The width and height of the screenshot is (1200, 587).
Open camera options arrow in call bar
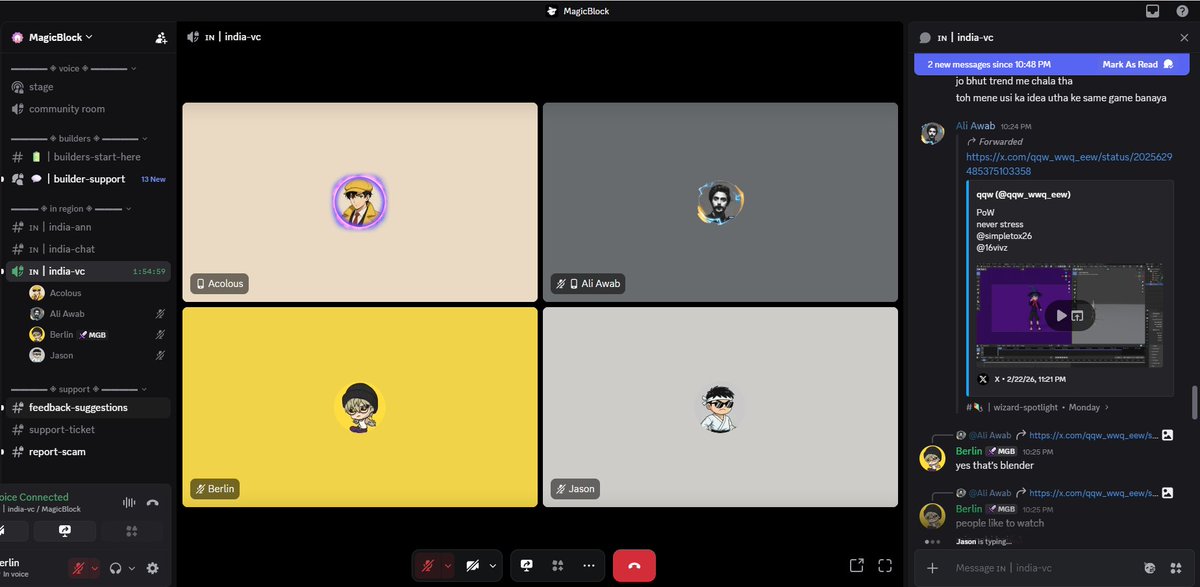coord(493,565)
